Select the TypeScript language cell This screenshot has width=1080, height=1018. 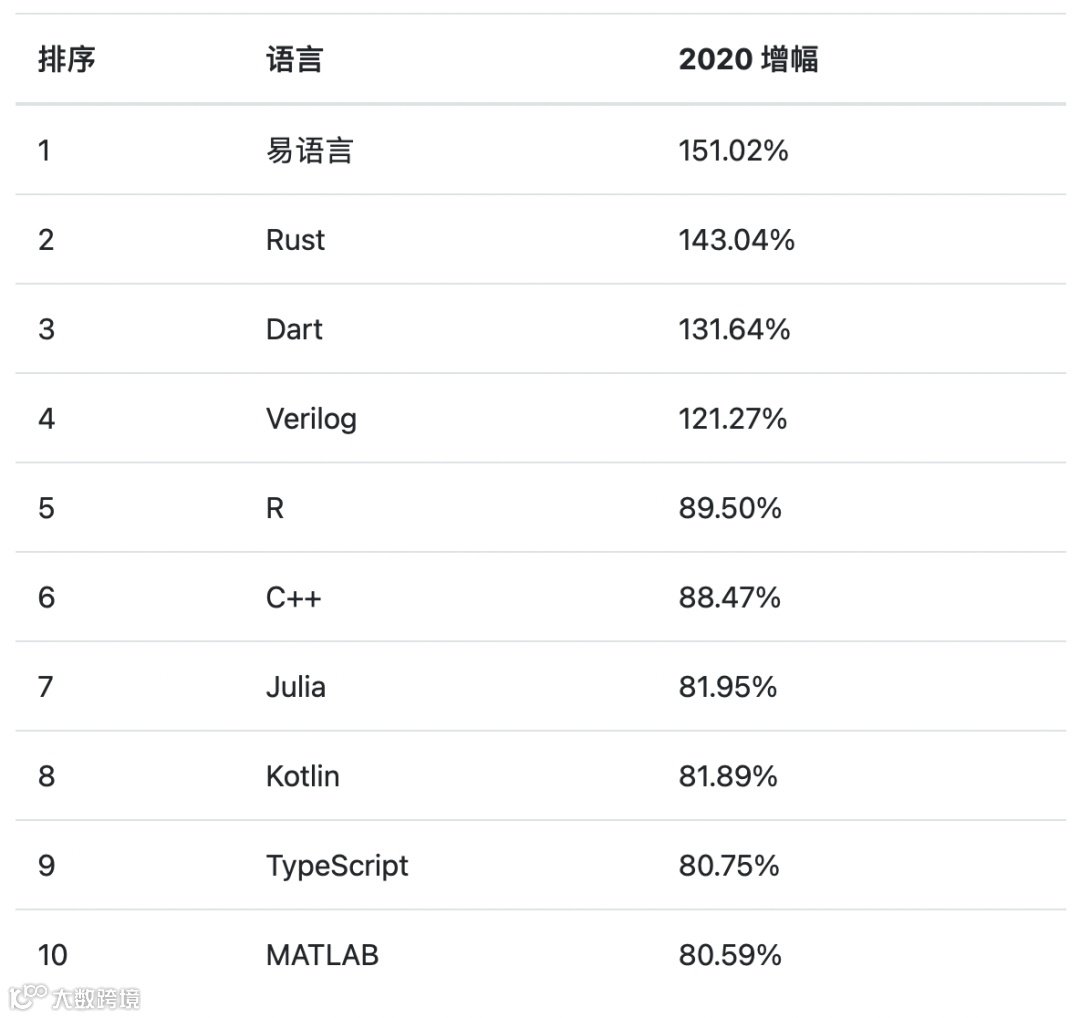pos(337,865)
